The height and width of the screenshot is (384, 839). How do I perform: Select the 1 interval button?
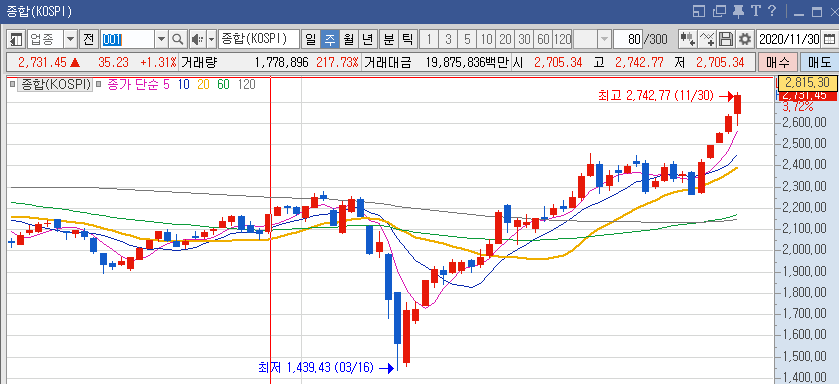tap(429, 39)
